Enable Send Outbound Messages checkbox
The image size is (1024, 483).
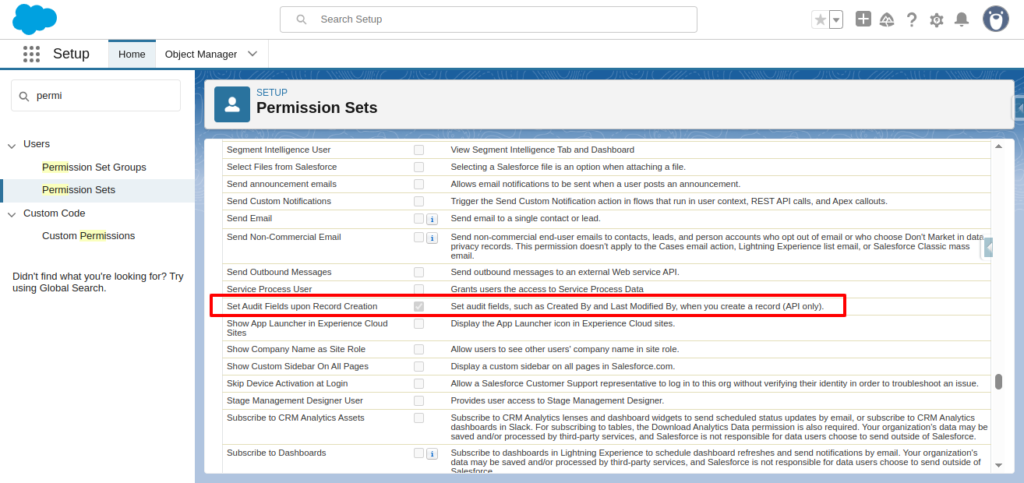[x=419, y=272]
